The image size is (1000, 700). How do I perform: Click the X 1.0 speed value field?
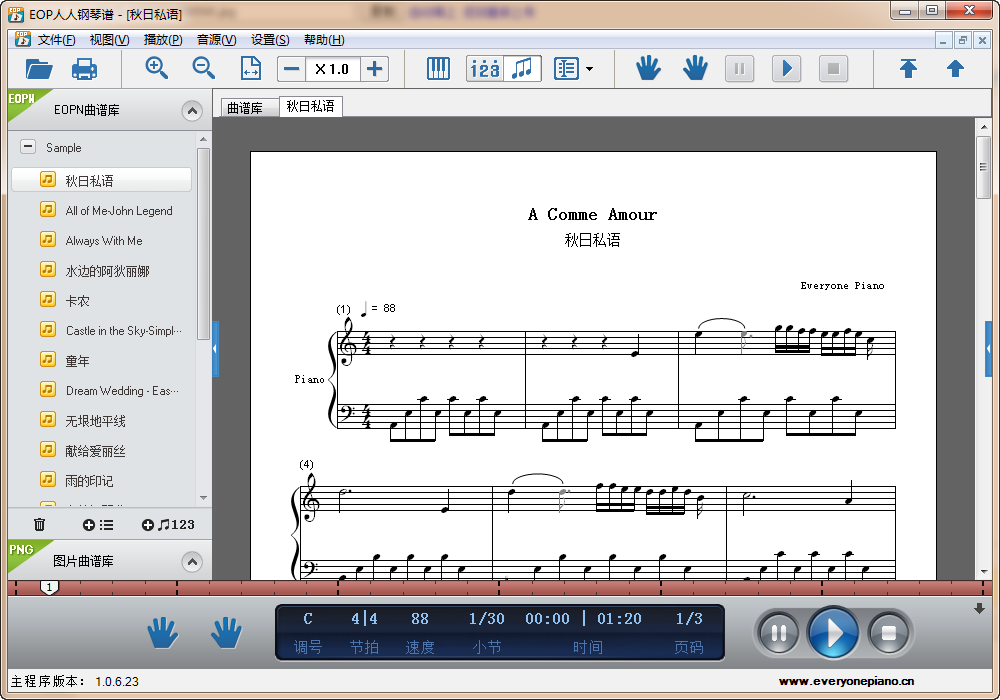tap(333, 69)
